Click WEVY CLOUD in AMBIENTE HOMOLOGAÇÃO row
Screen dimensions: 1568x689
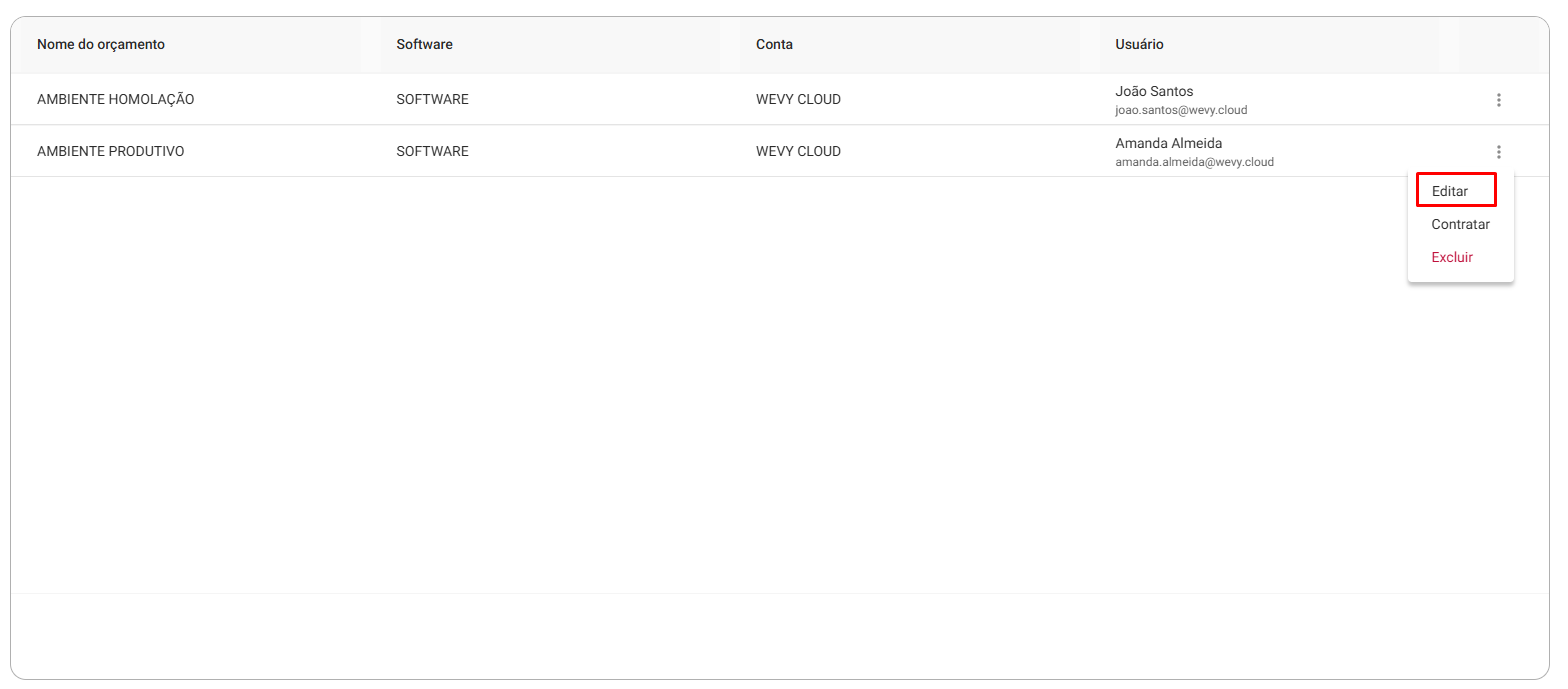click(x=798, y=100)
